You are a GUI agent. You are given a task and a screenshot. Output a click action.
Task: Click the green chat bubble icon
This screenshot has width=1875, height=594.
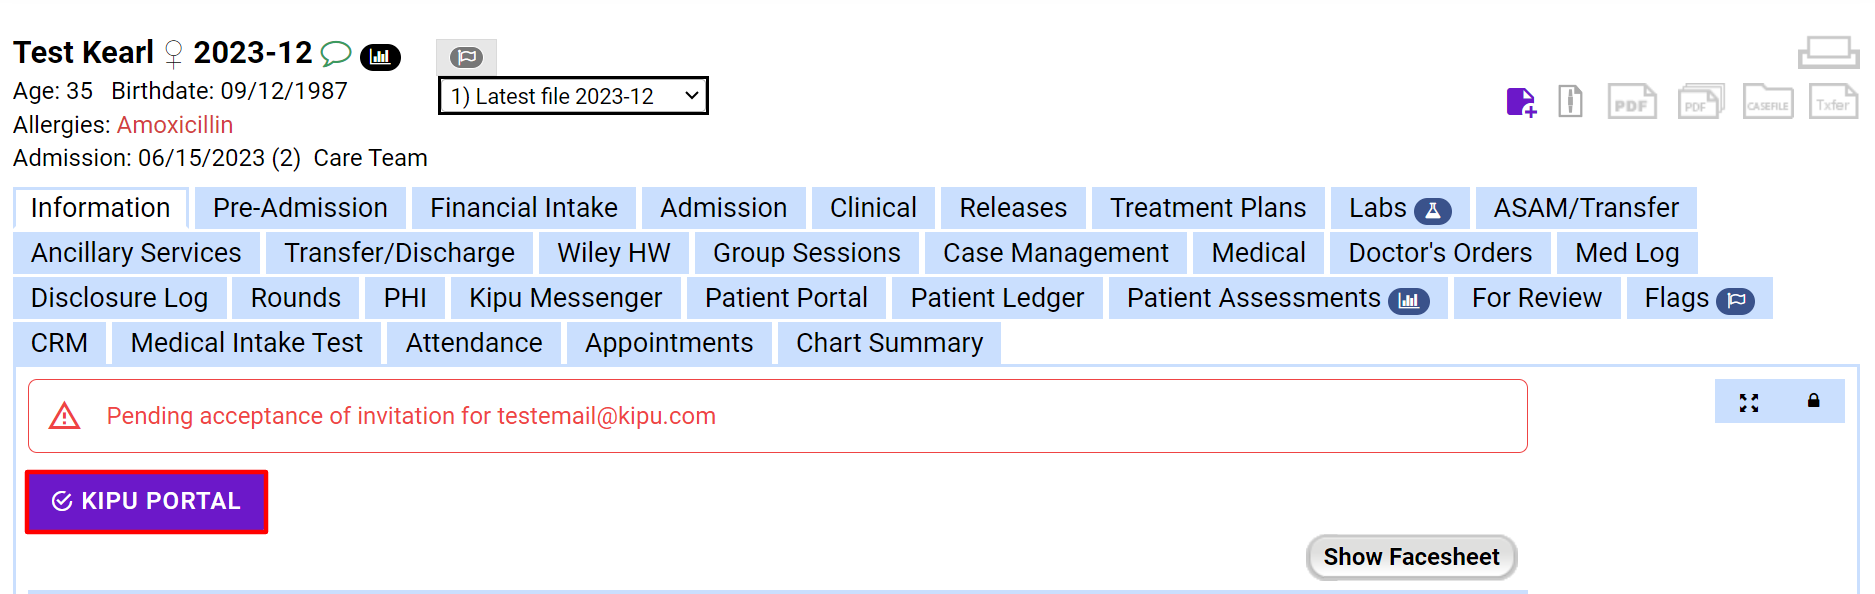336,53
